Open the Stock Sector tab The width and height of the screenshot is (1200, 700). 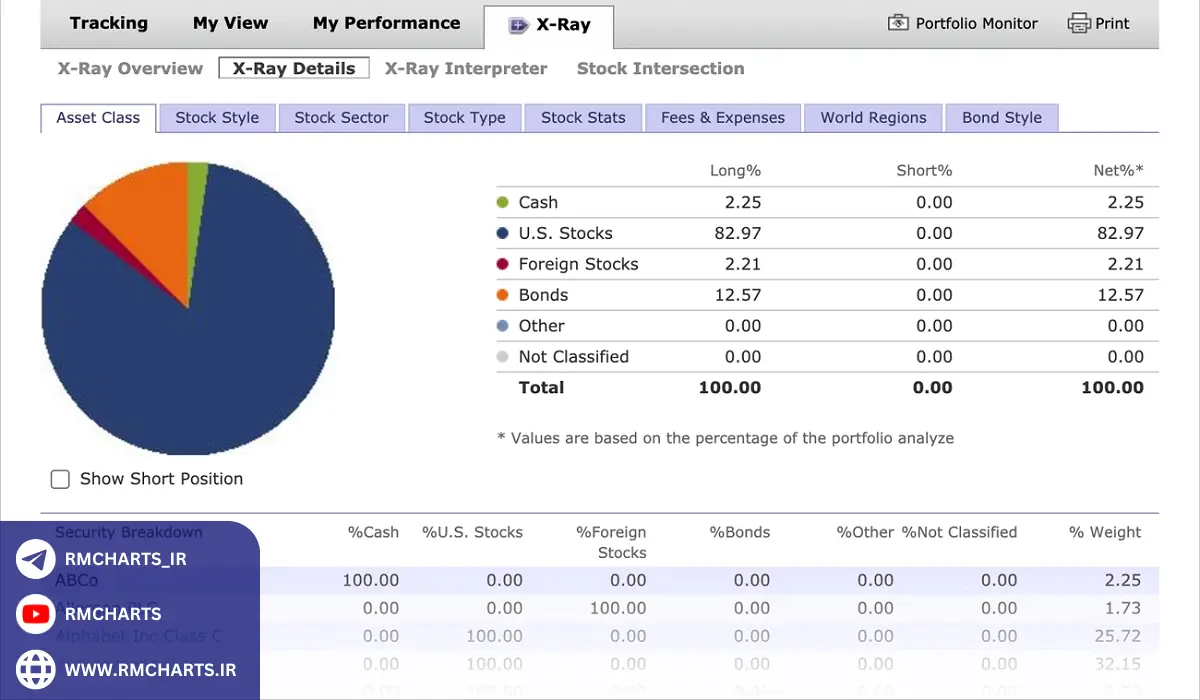click(x=341, y=118)
